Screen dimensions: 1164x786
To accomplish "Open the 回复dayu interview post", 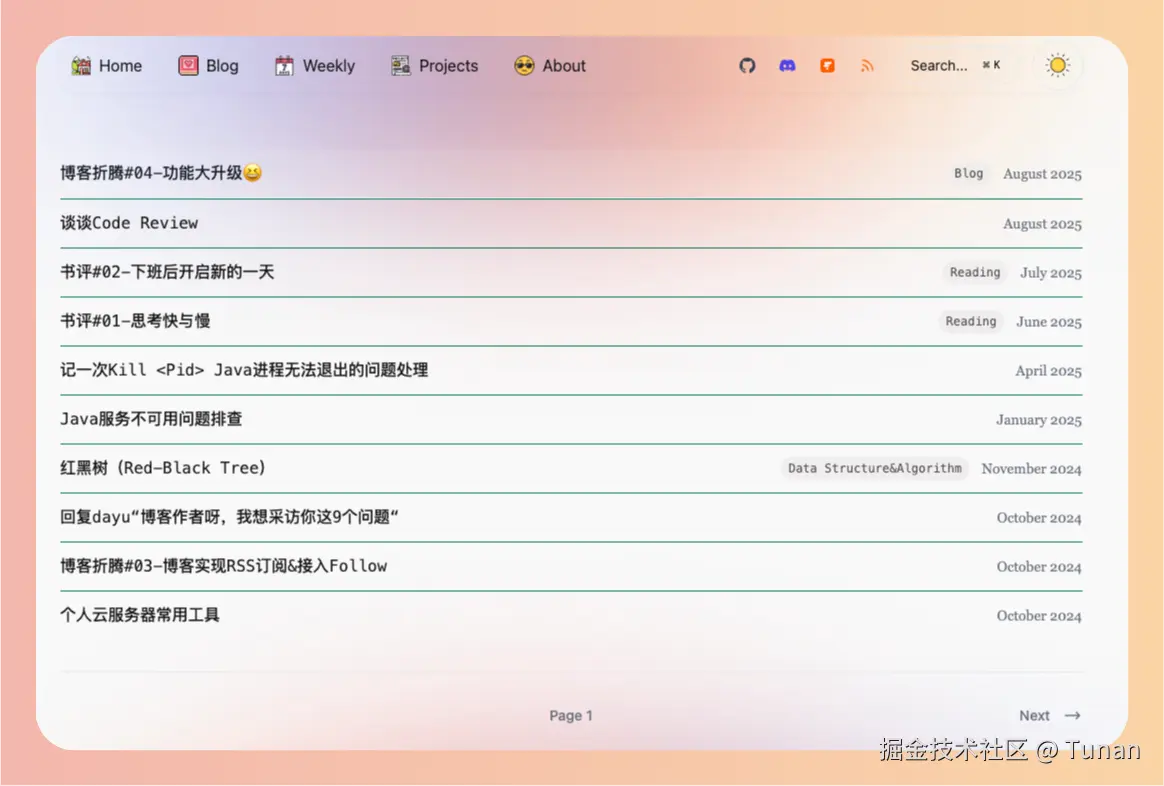I will 229,517.
